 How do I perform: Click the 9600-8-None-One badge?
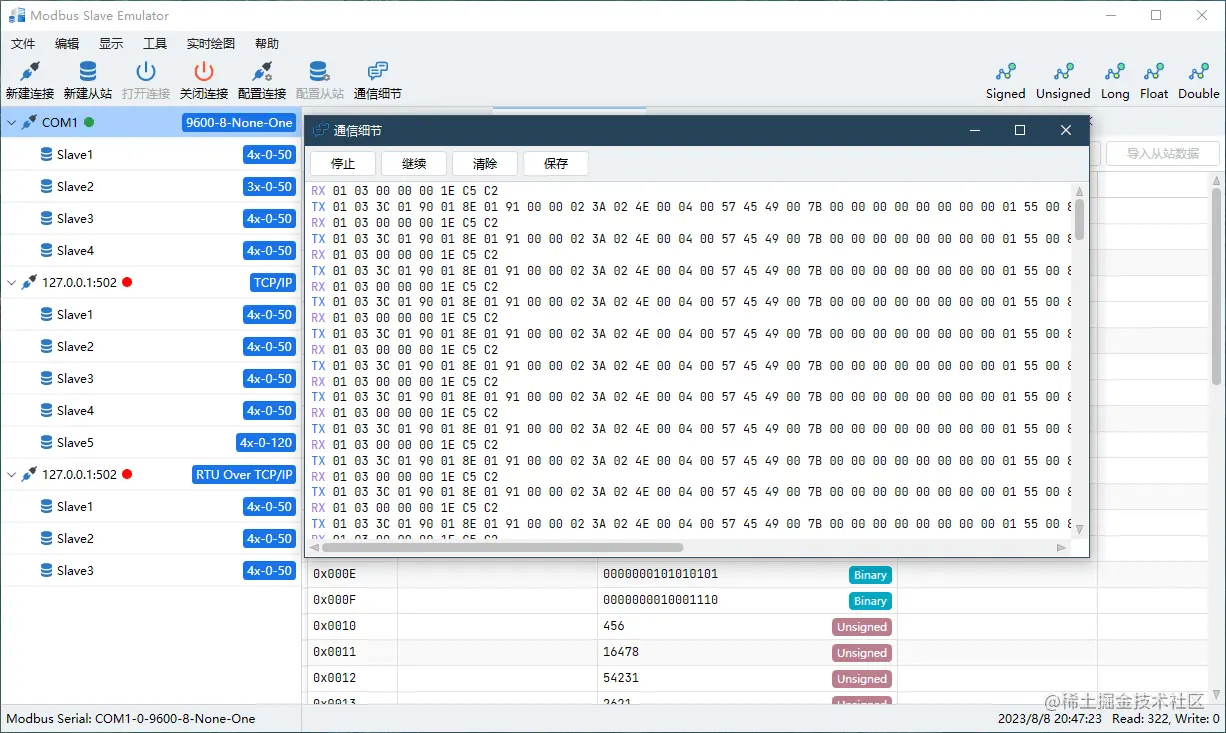pos(239,122)
